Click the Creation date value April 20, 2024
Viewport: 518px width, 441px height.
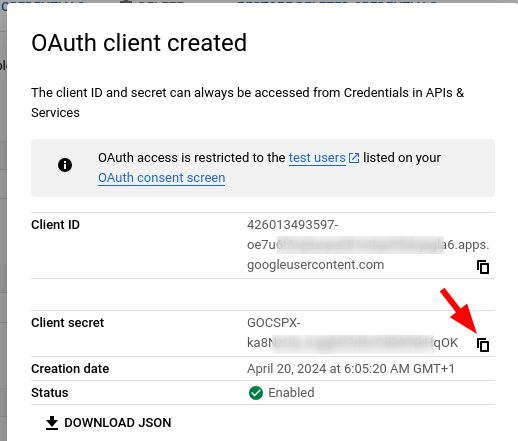(x=351, y=369)
